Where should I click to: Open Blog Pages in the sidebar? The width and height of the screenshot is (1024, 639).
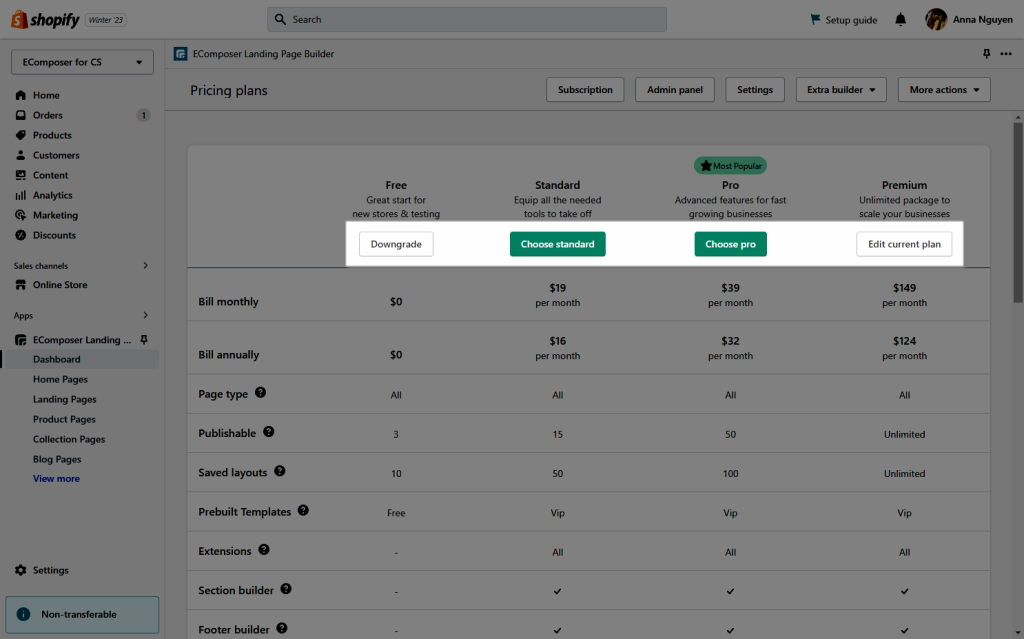[x=57, y=459]
